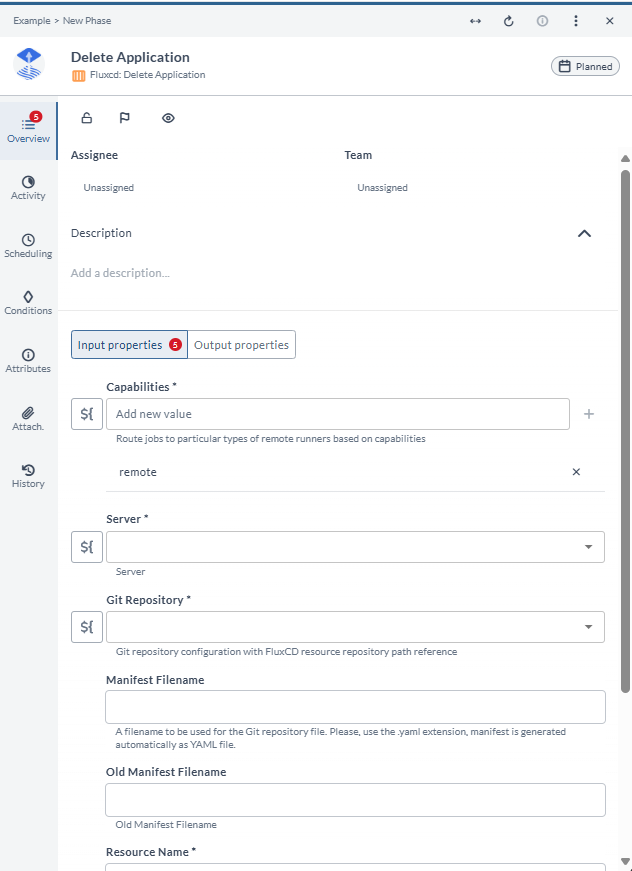Switch to Output properties tab
Viewport: 632px width, 871px height.
pos(242,344)
